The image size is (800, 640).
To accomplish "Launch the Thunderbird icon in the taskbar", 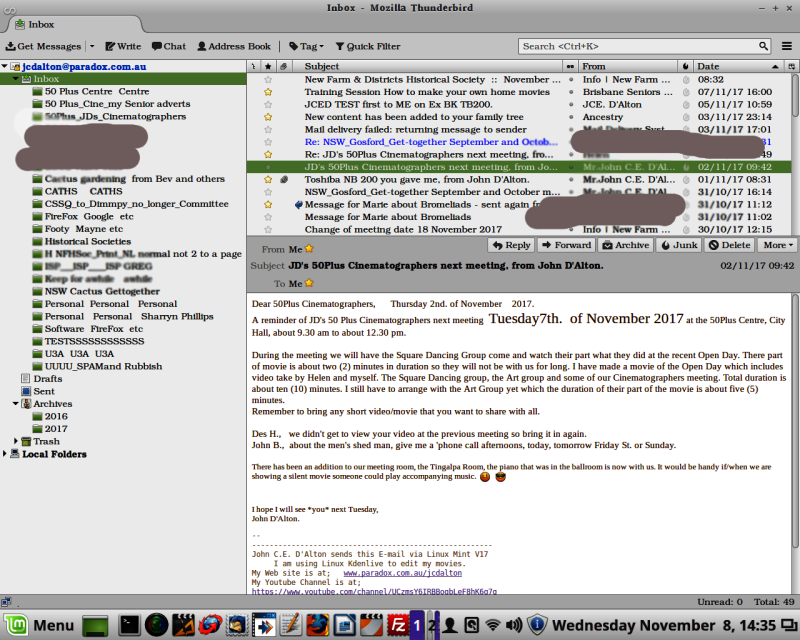I will 237,625.
